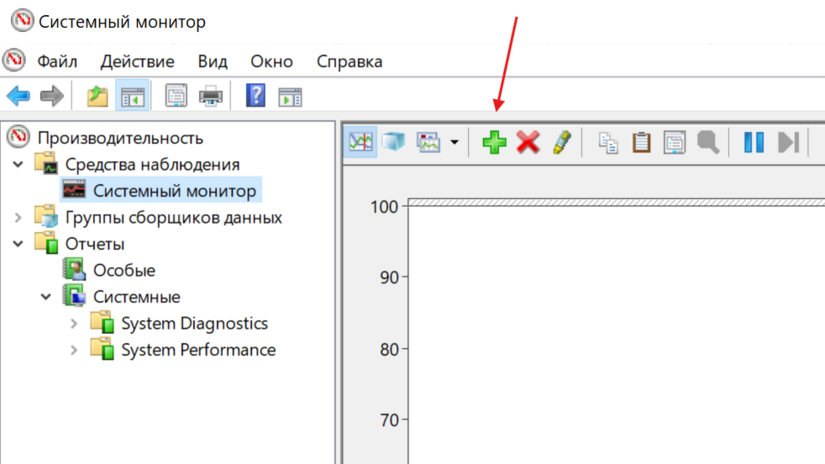Click the Highlight pencil icon
The image size is (825, 464).
tap(560, 143)
